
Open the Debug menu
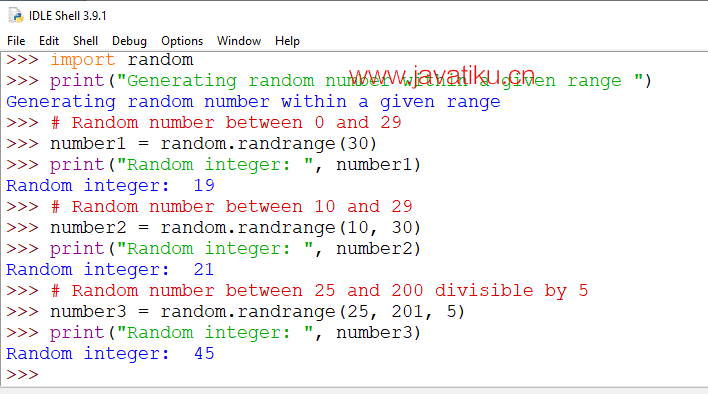tap(129, 41)
